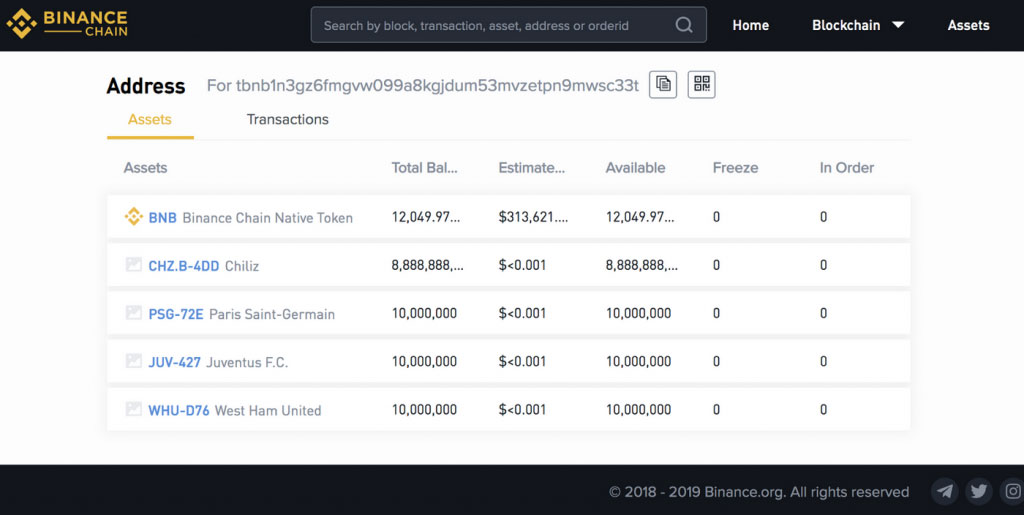Open the Twitter icon in footer
Viewport: 1024px width, 515px height.
point(979,492)
